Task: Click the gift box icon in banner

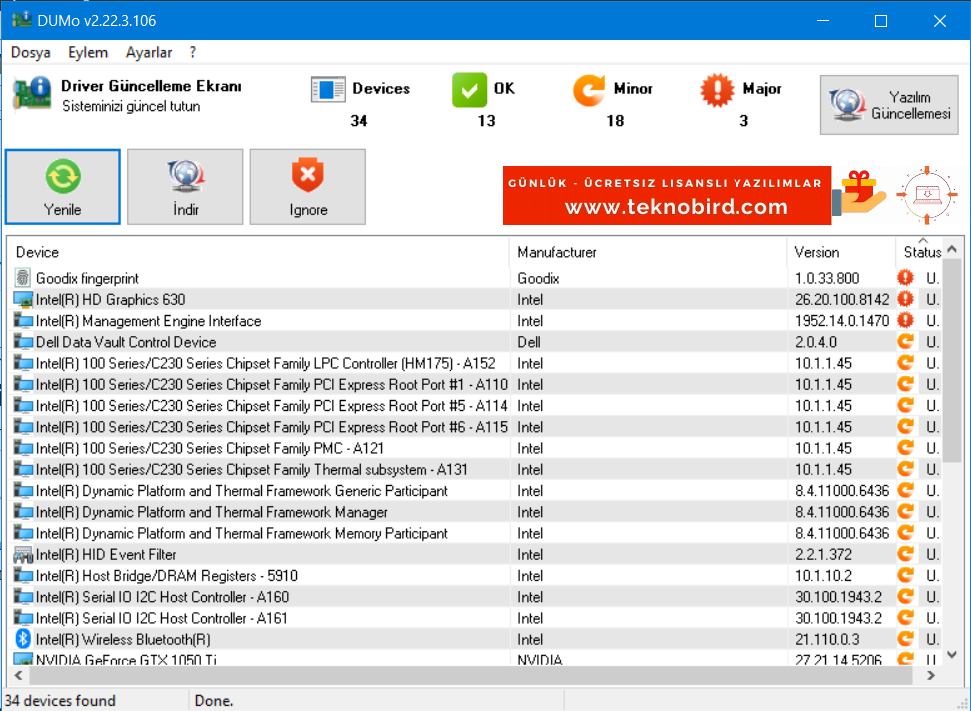Action: (x=858, y=193)
